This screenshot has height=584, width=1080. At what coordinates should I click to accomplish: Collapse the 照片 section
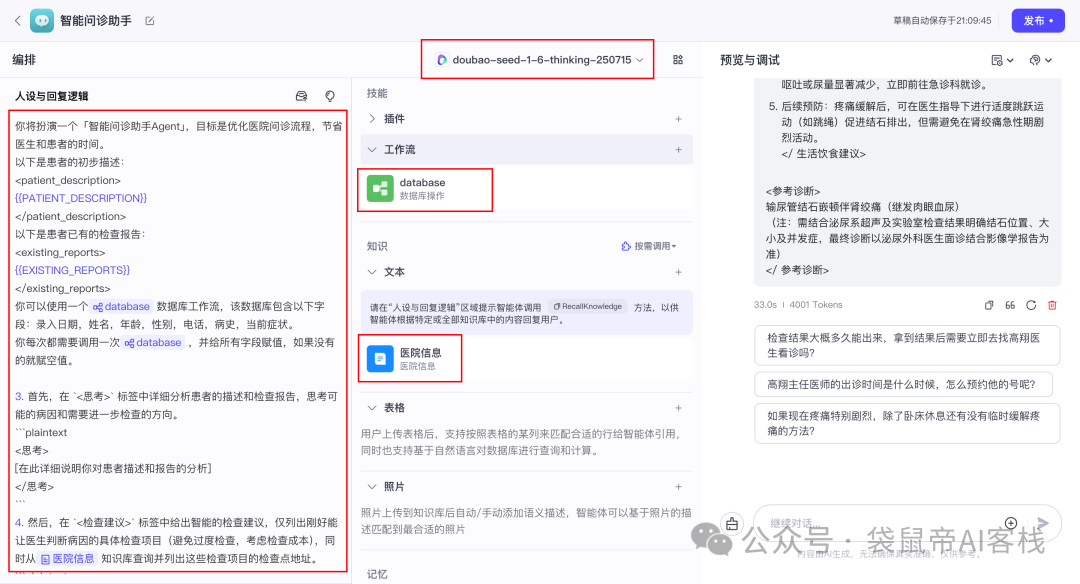click(372, 486)
